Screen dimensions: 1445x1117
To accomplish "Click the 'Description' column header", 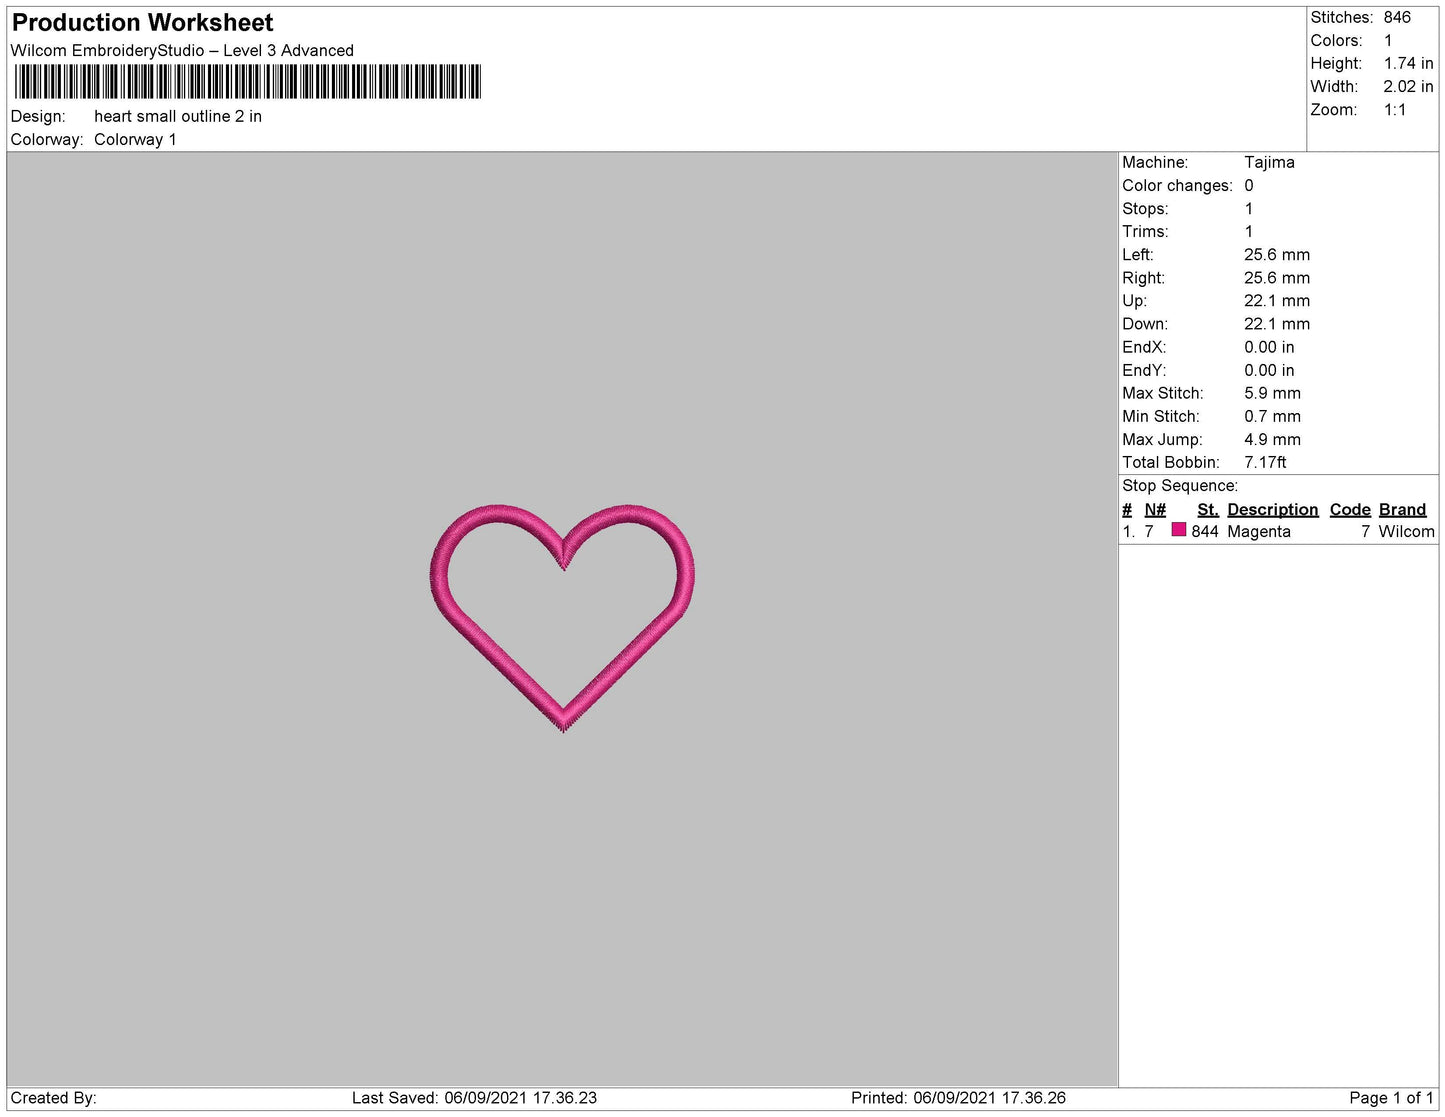I will click(1272, 510).
